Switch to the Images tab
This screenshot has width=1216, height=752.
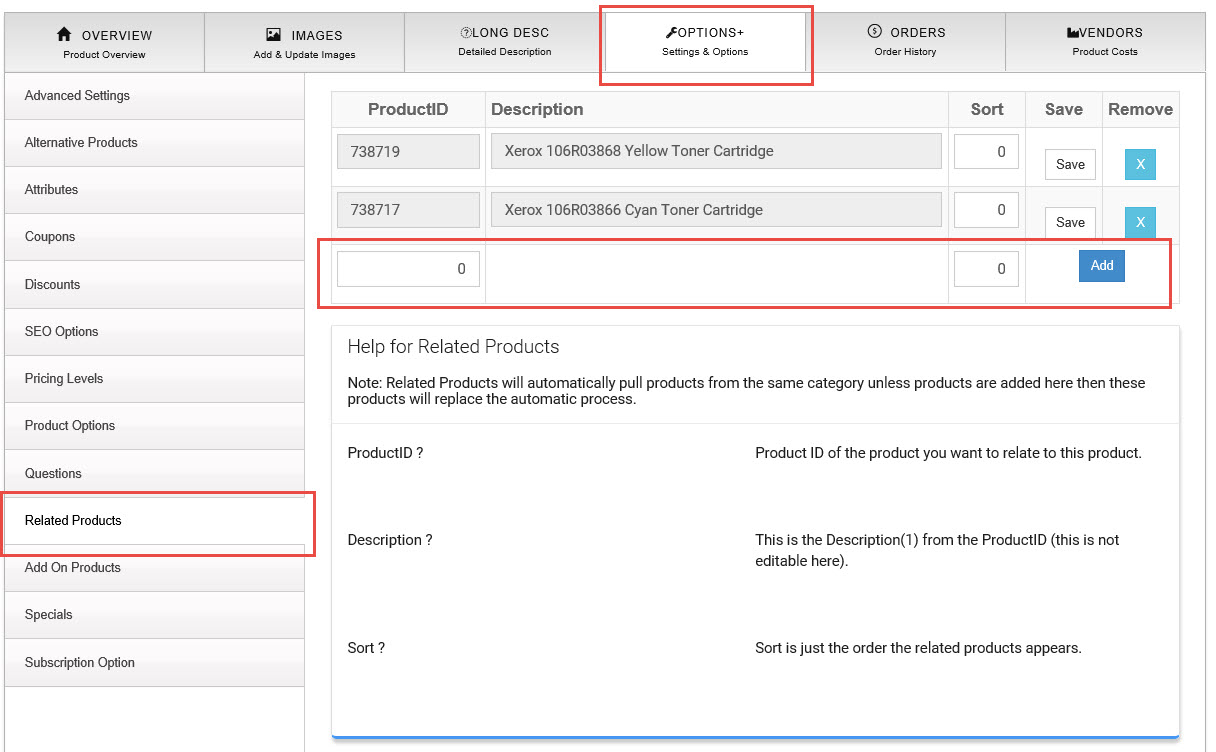304,43
